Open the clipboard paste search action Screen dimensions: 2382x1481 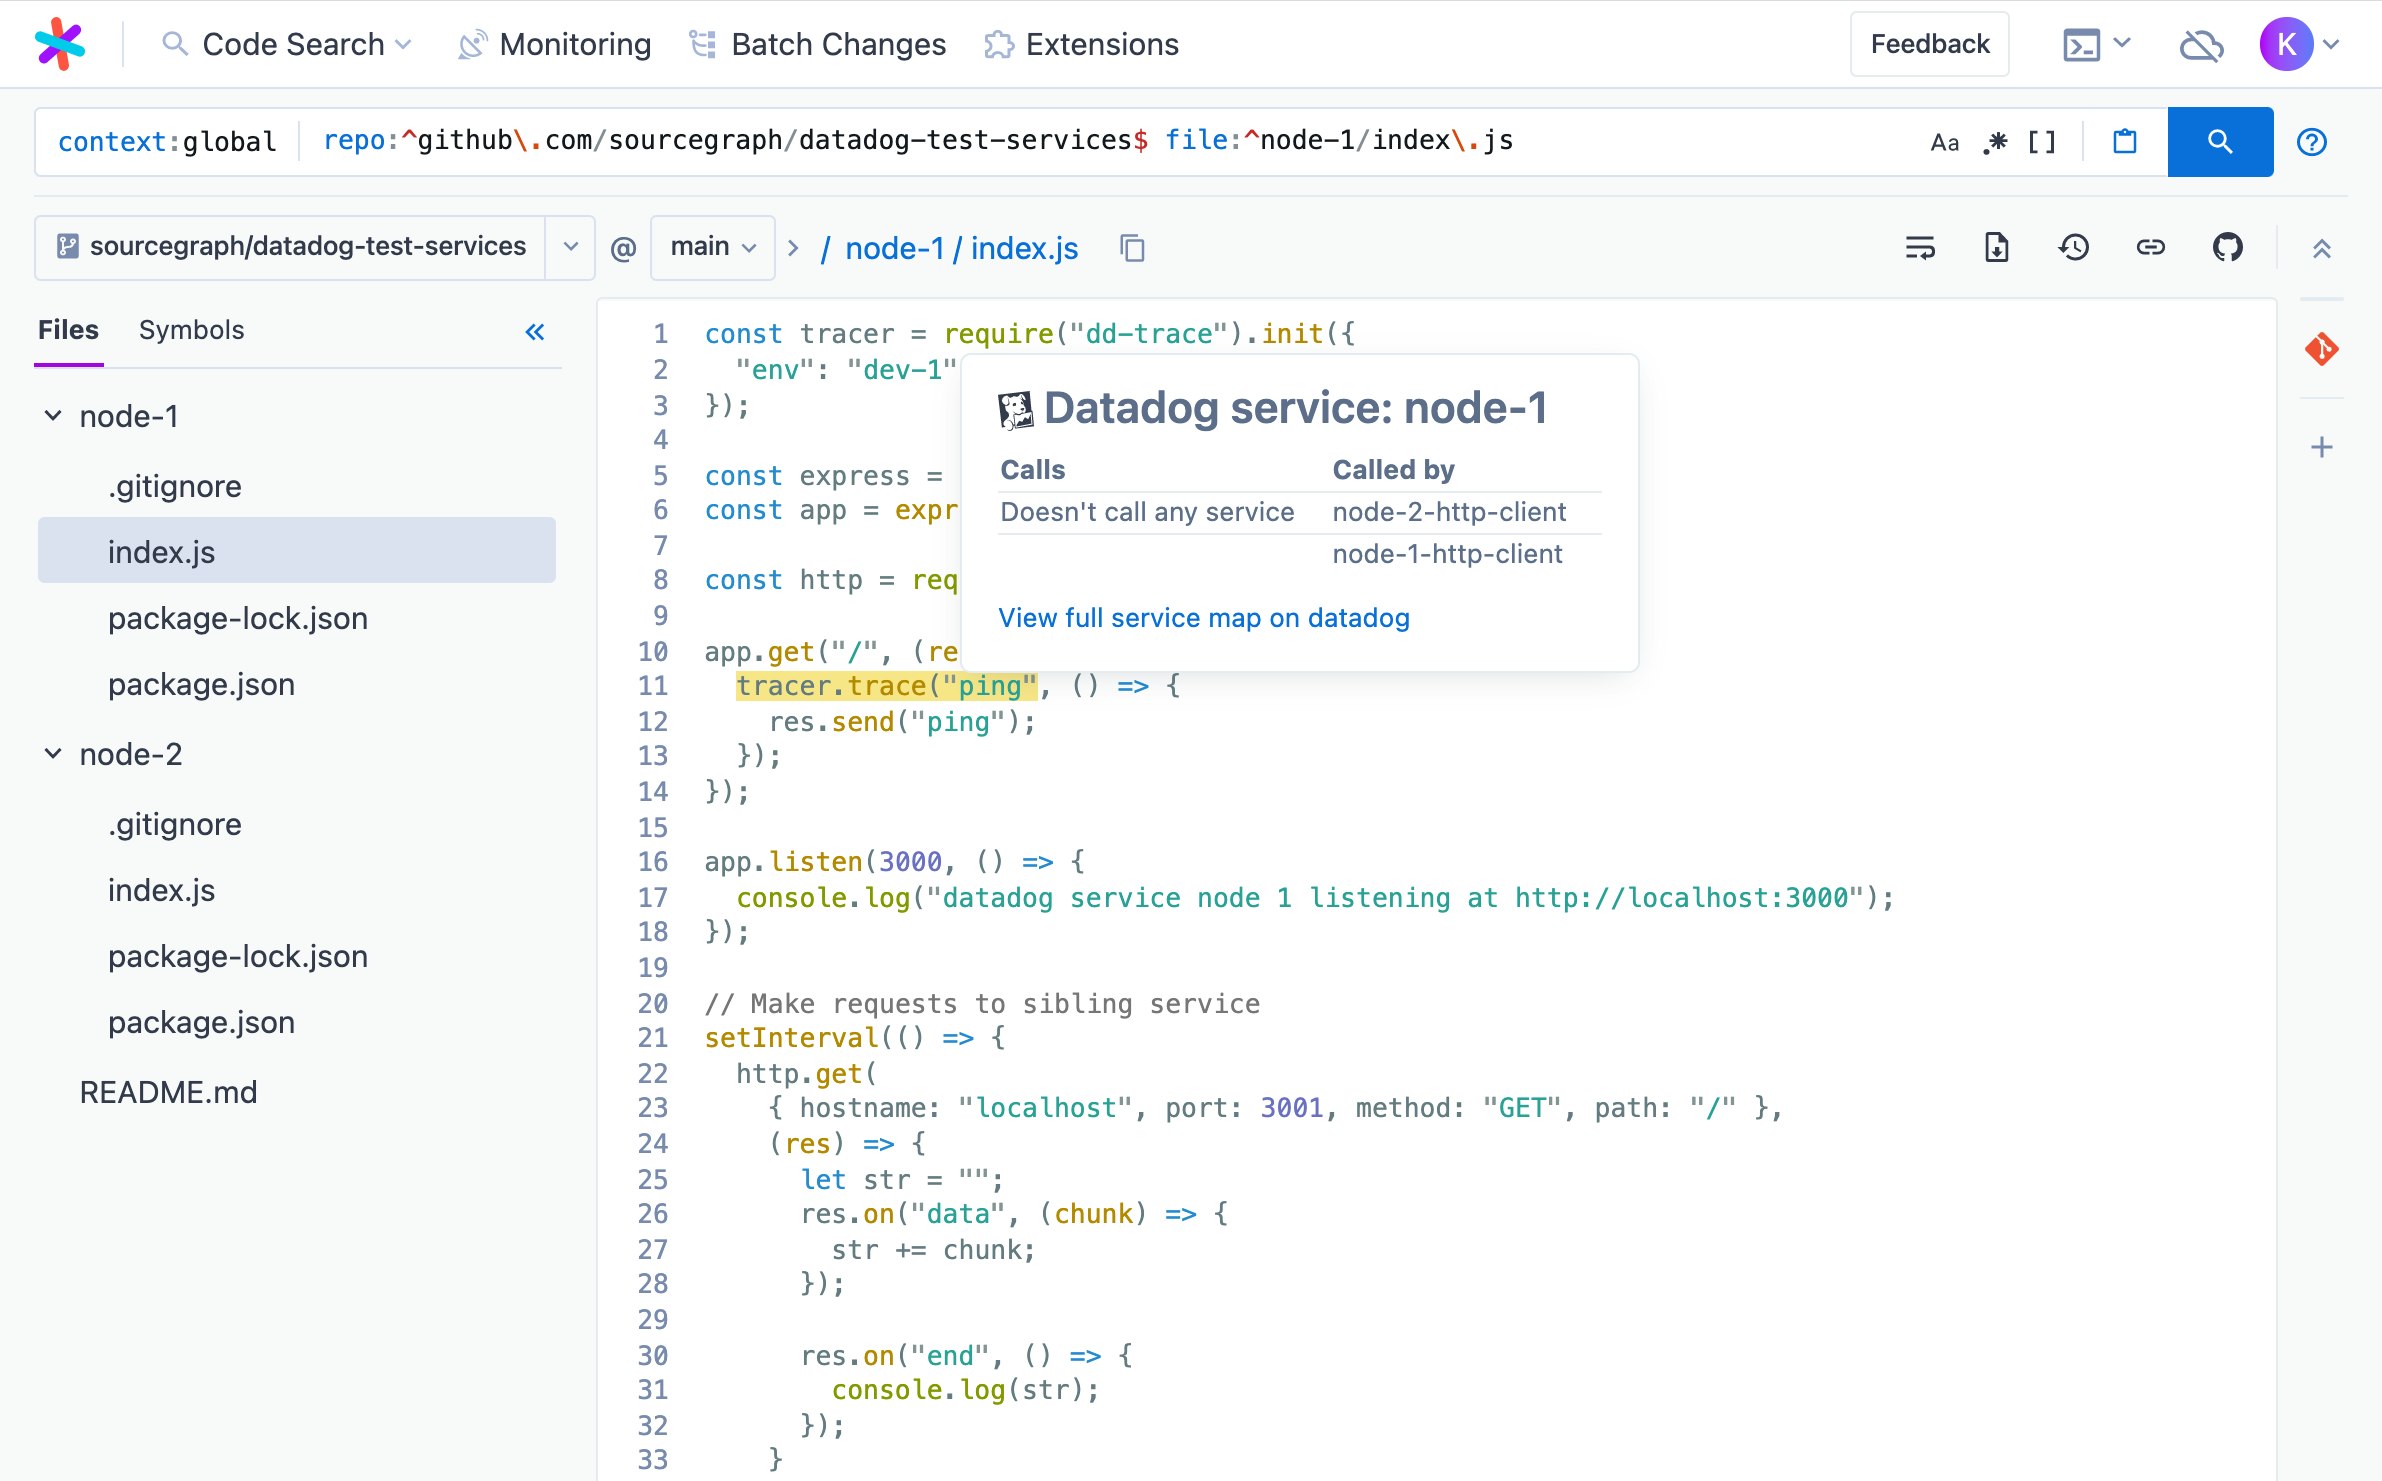pos(2124,141)
